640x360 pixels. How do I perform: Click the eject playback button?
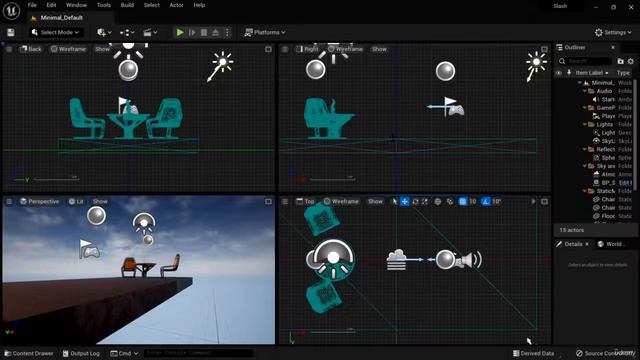216,32
